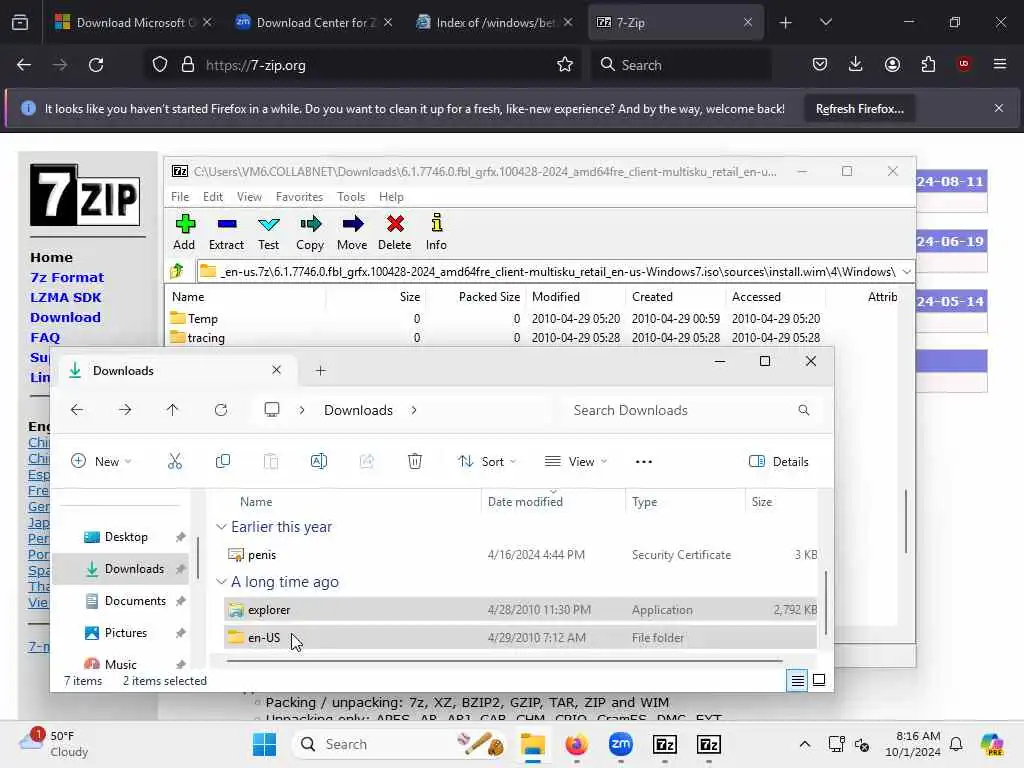Rename the selection using Explorer's rename icon

click(319, 462)
